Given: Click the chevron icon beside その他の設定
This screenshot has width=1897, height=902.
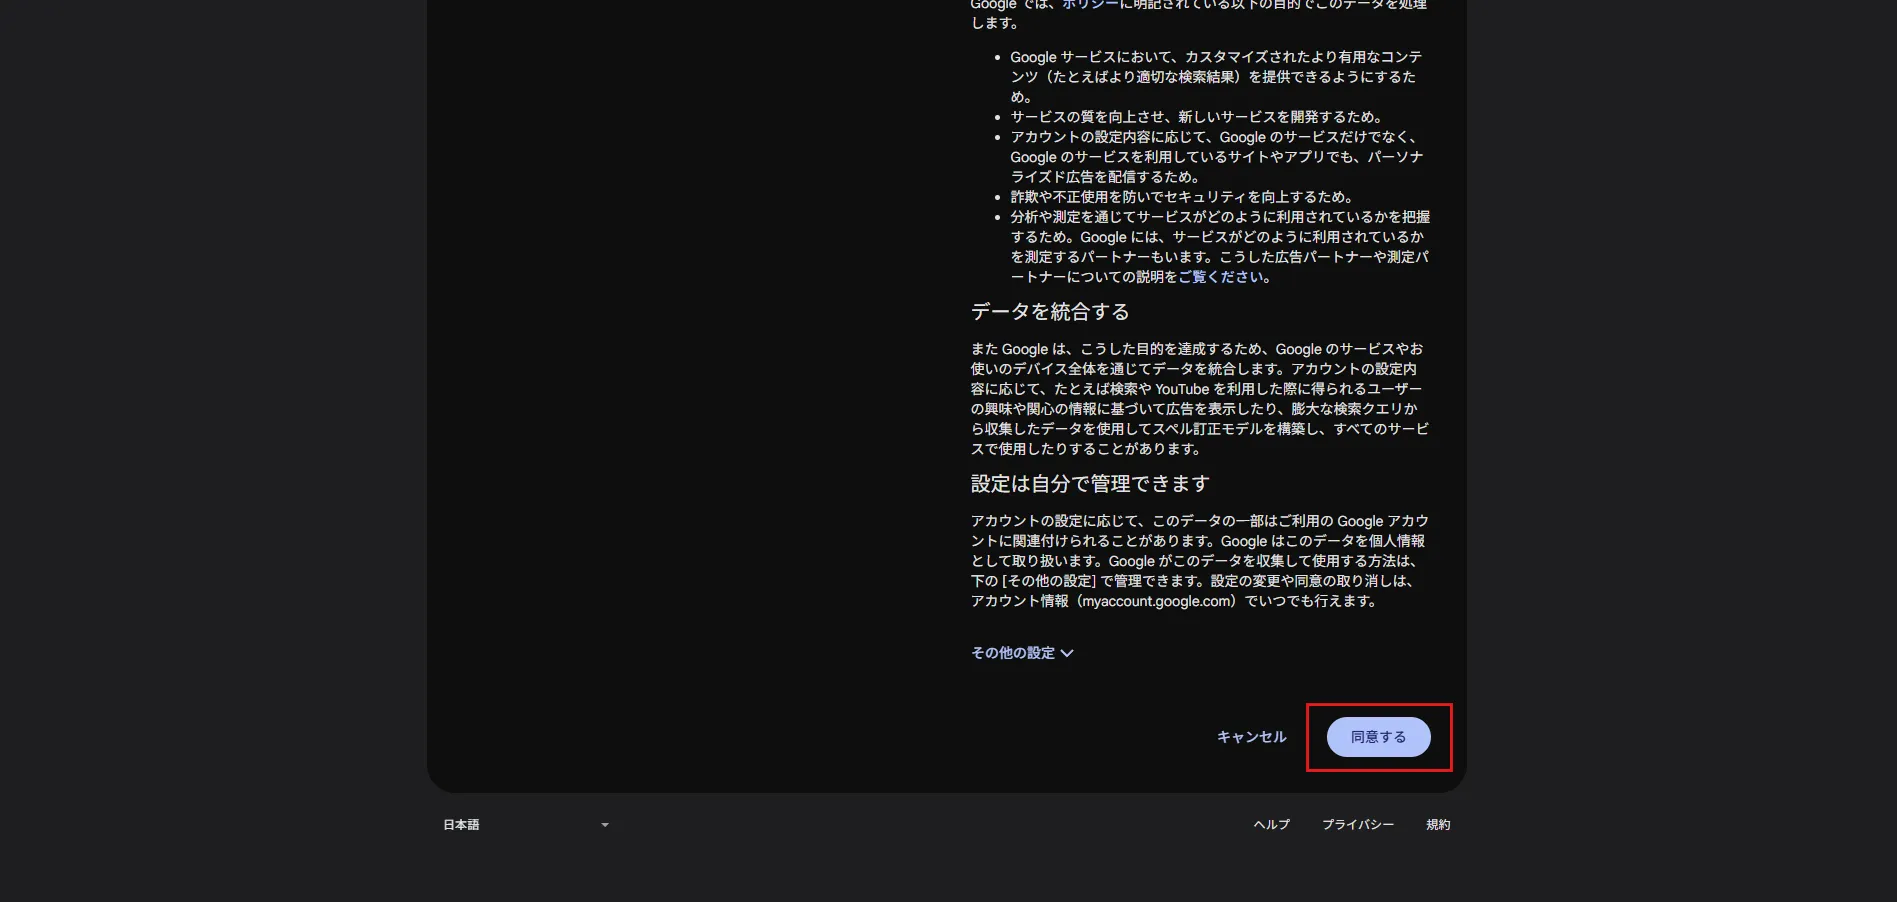Looking at the screenshot, I should click(1067, 653).
